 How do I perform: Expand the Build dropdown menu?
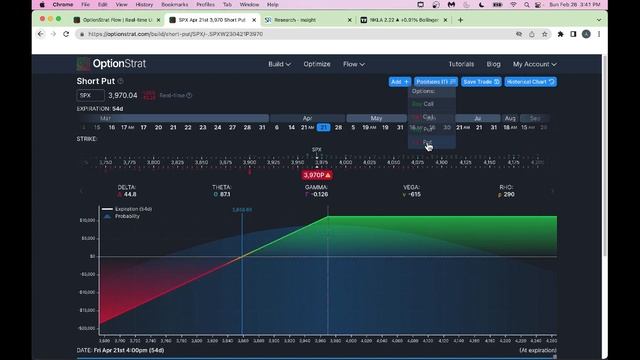(x=280, y=64)
